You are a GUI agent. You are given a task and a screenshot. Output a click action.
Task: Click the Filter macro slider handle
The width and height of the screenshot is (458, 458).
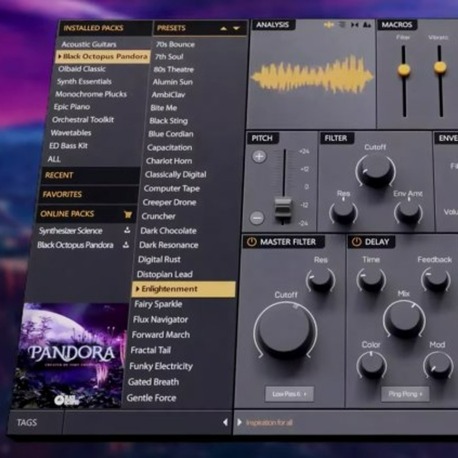[404, 70]
